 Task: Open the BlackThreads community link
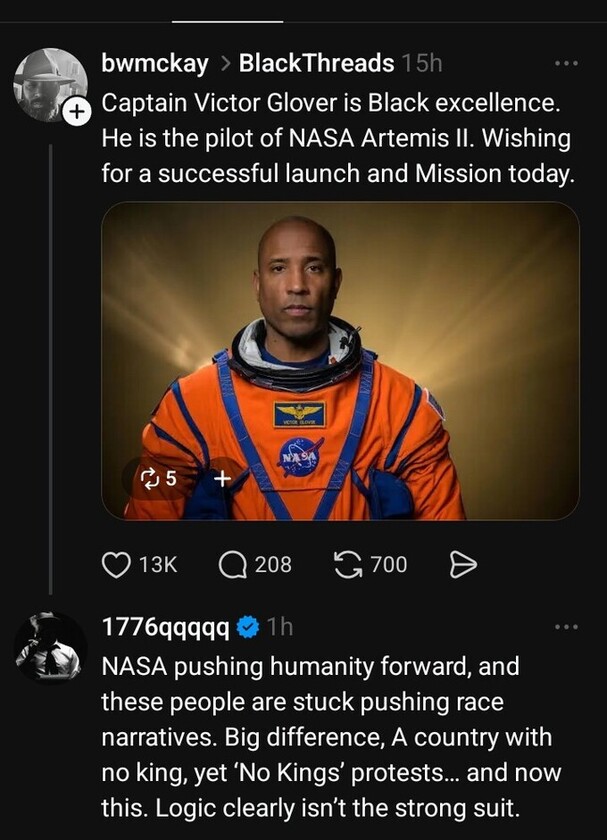pyautogui.click(x=316, y=64)
